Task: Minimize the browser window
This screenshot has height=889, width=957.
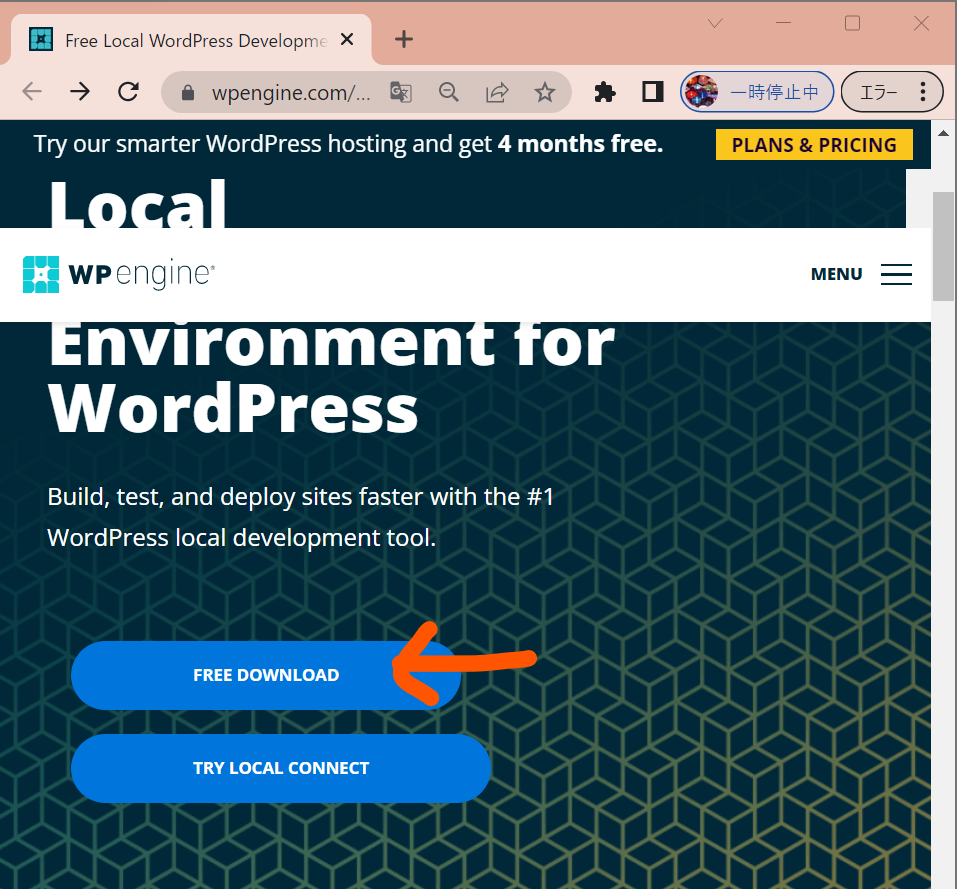Action: coord(783,23)
